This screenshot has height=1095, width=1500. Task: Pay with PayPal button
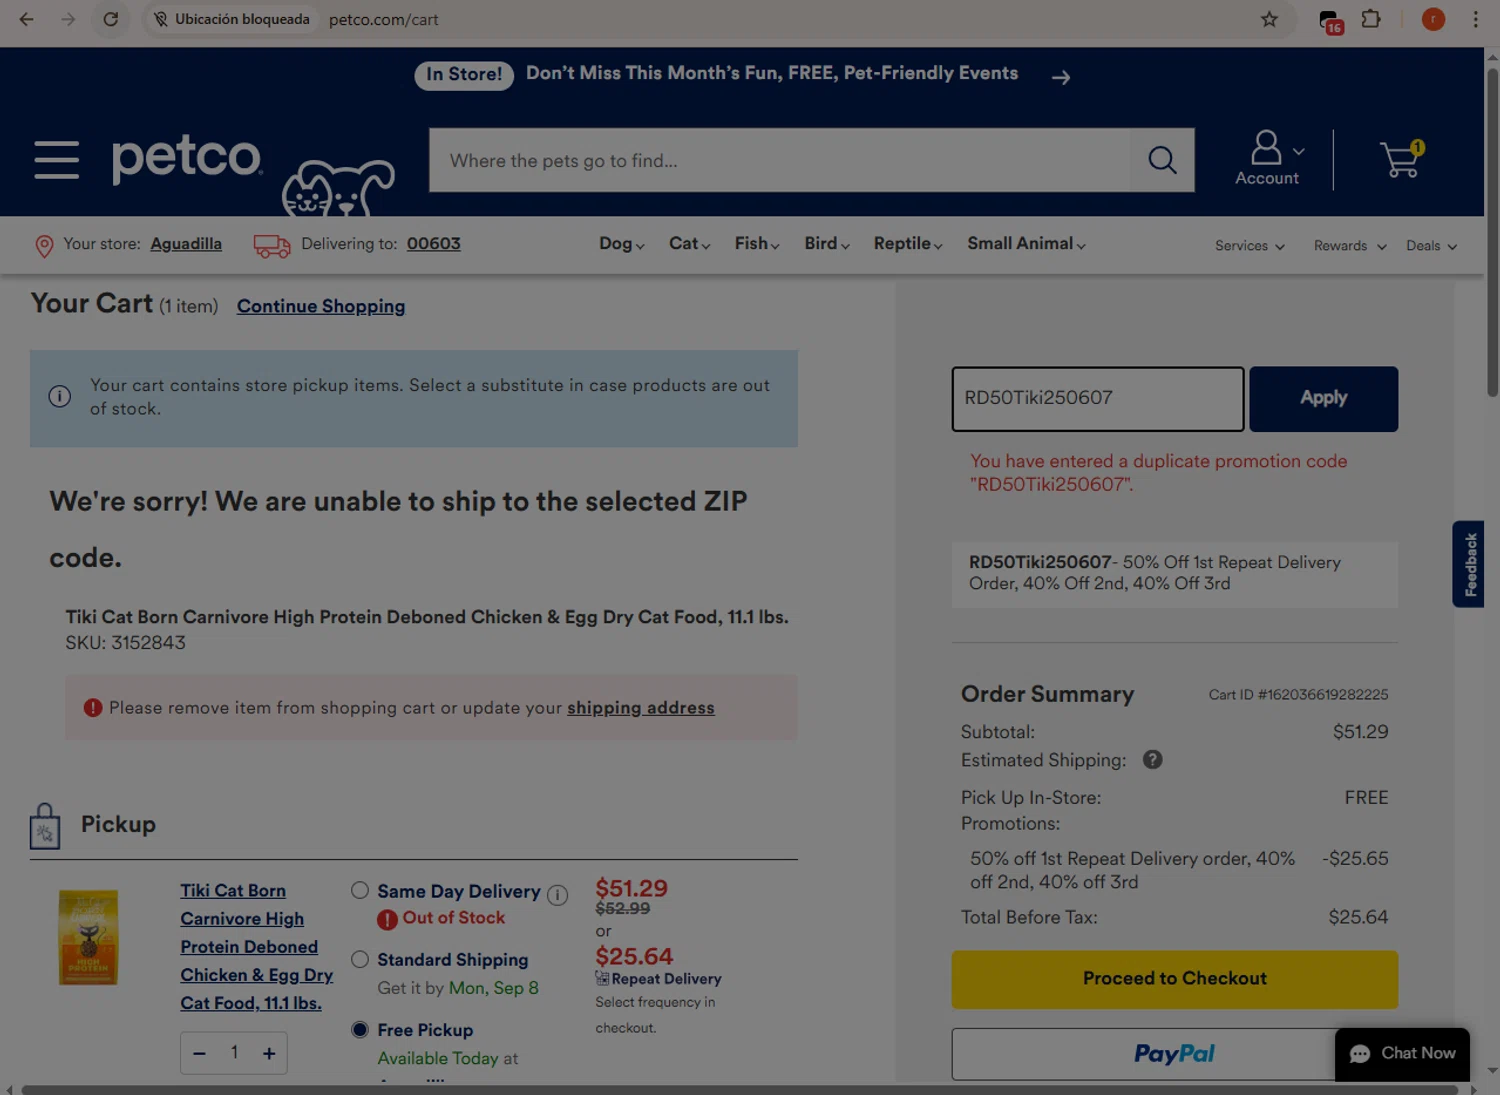coord(1175,1054)
